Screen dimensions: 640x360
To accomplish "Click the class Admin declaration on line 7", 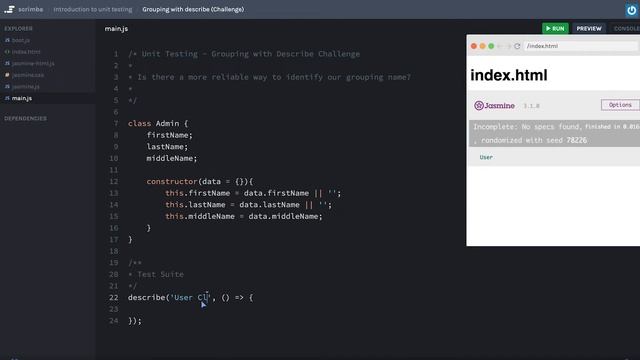I will click(158, 123).
